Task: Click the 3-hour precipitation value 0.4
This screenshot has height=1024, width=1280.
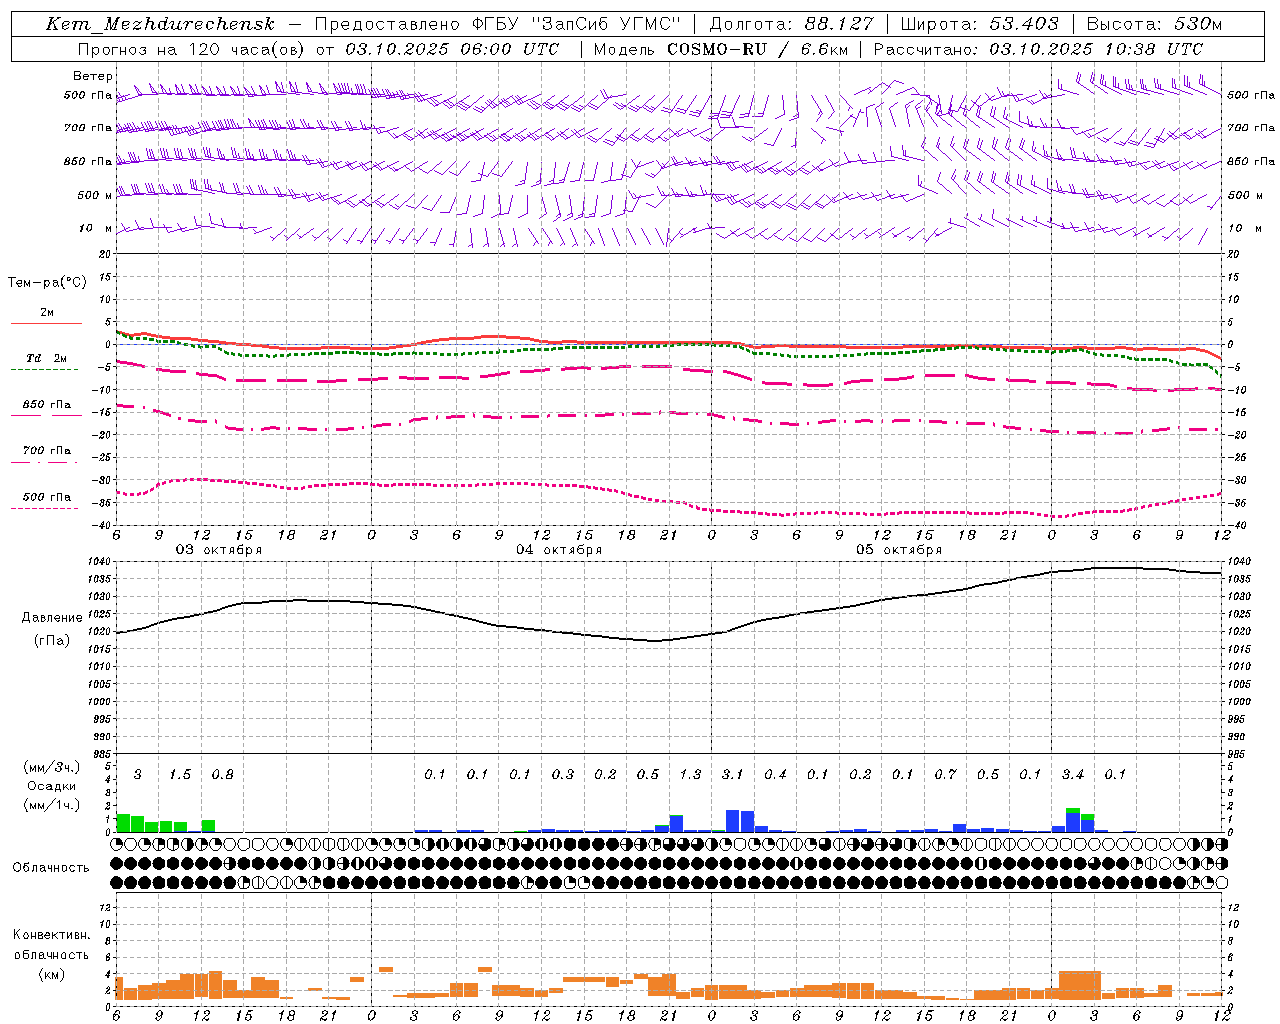Action: coord(775,775)
